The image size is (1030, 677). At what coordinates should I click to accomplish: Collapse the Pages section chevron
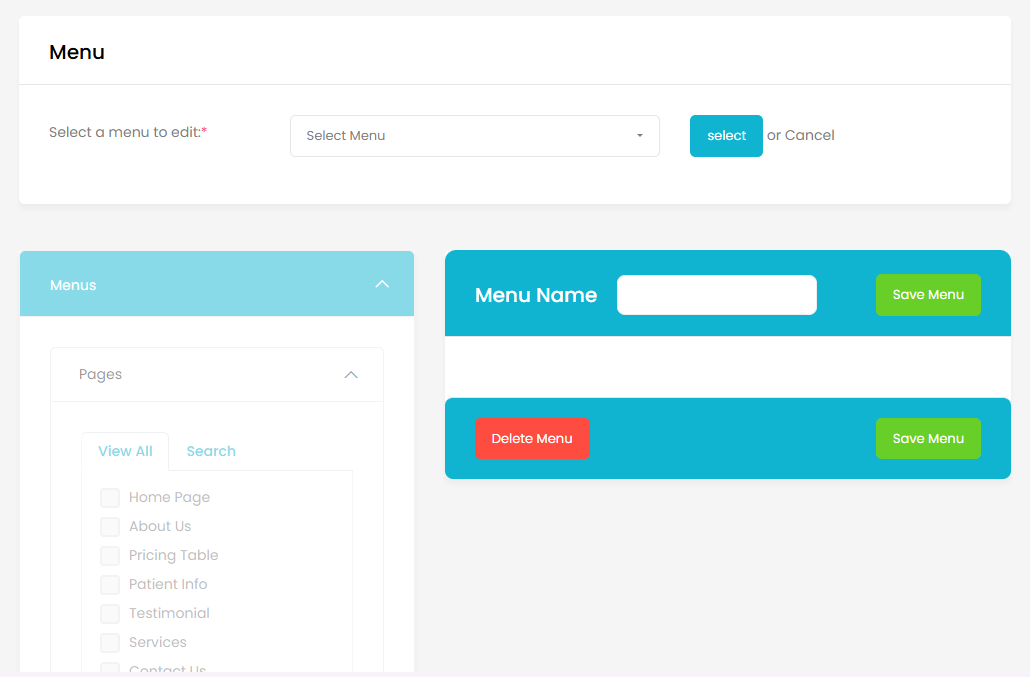[351, 375]
